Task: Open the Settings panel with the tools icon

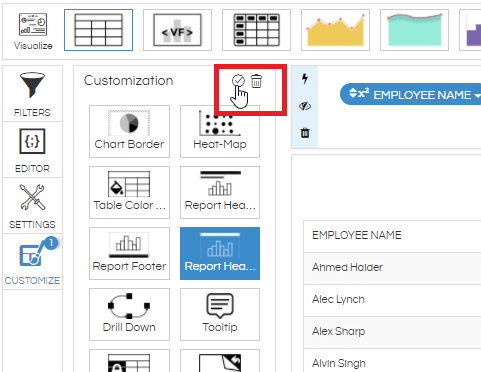Action: coord(32,206)
